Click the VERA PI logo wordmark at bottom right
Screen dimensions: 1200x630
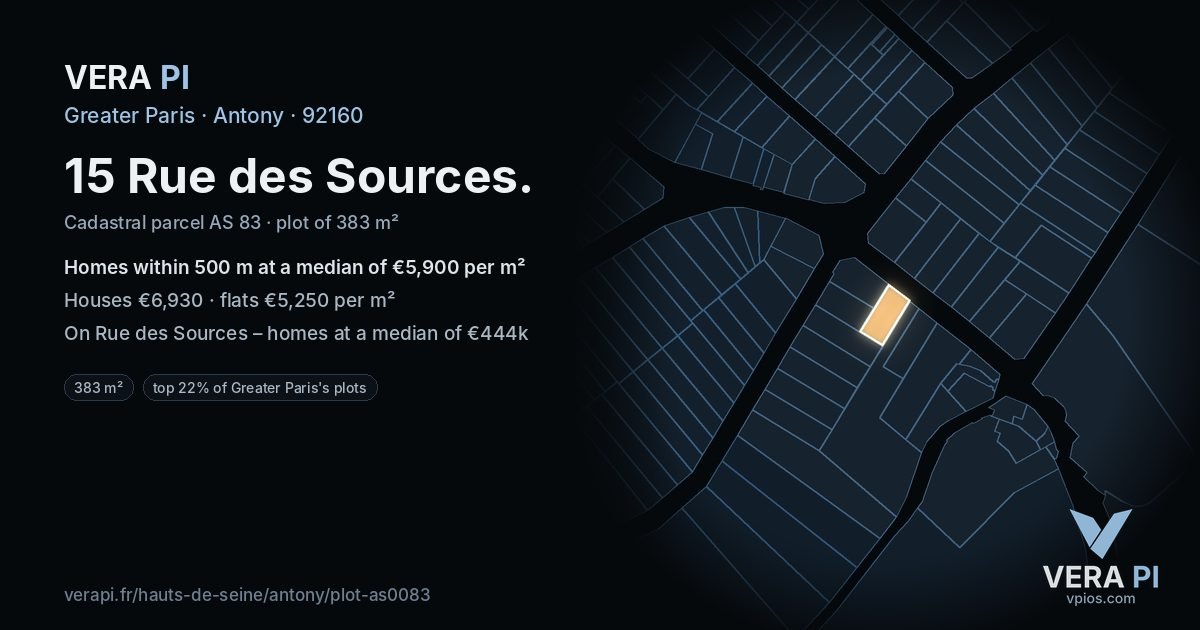coord(1100,577)
